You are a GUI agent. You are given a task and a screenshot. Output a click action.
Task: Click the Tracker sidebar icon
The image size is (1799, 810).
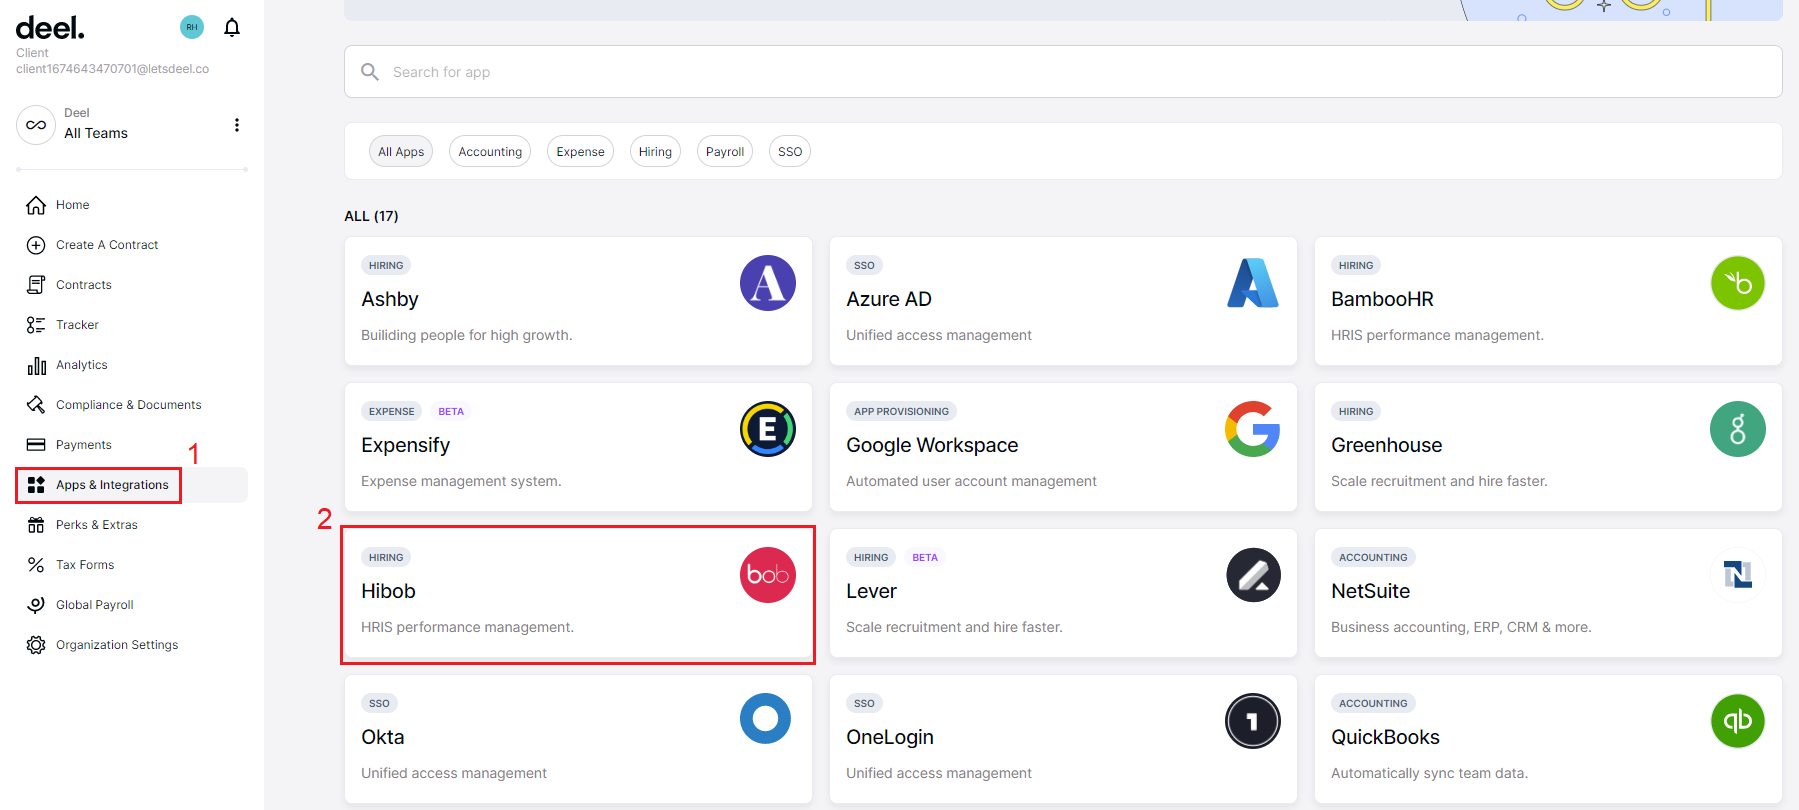[x=36, y=325]
